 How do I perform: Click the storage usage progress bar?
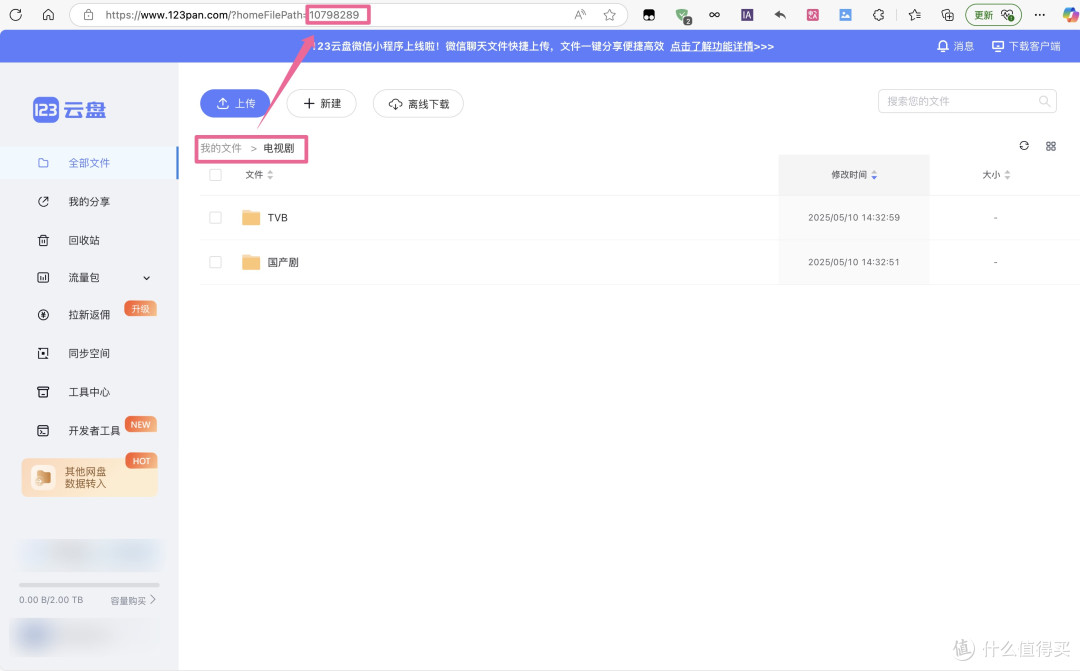(x=89, y=585)
